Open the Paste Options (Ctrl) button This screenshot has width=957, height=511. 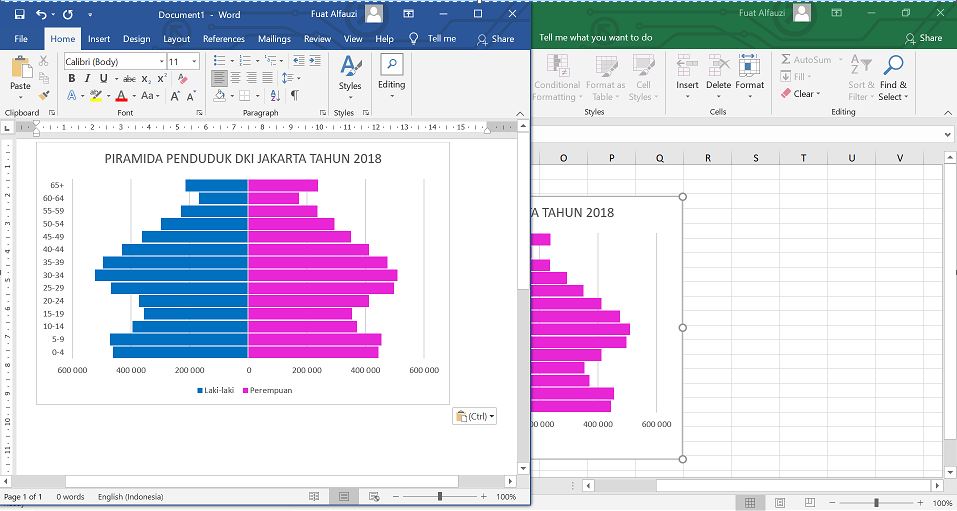coord(474,416)
